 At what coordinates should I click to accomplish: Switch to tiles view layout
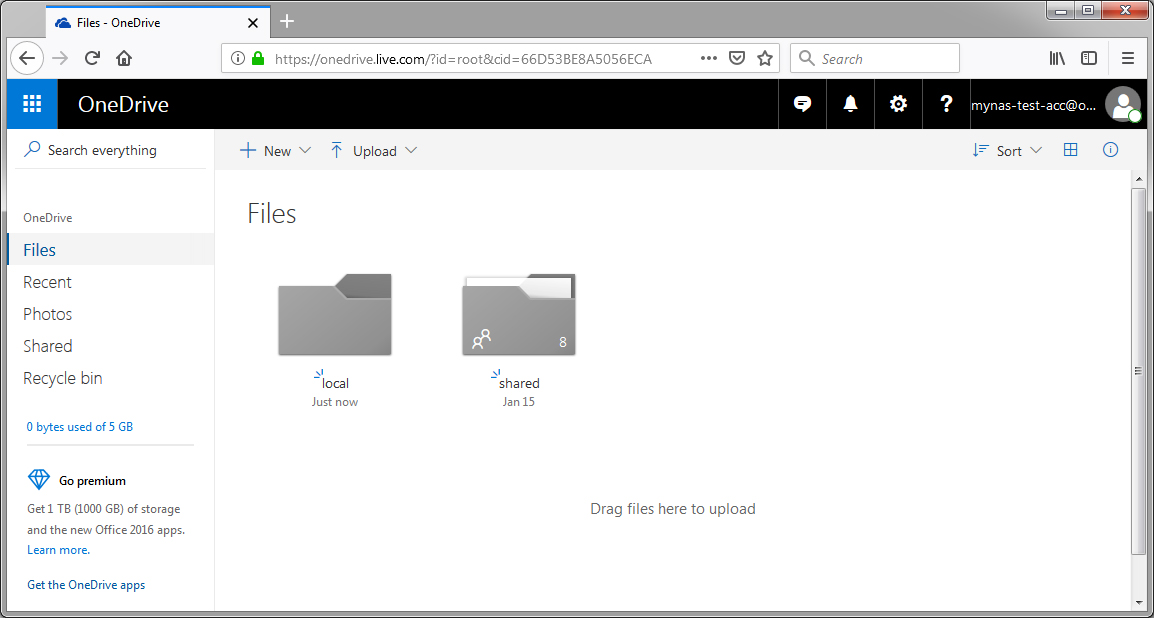pos(1070,150)
